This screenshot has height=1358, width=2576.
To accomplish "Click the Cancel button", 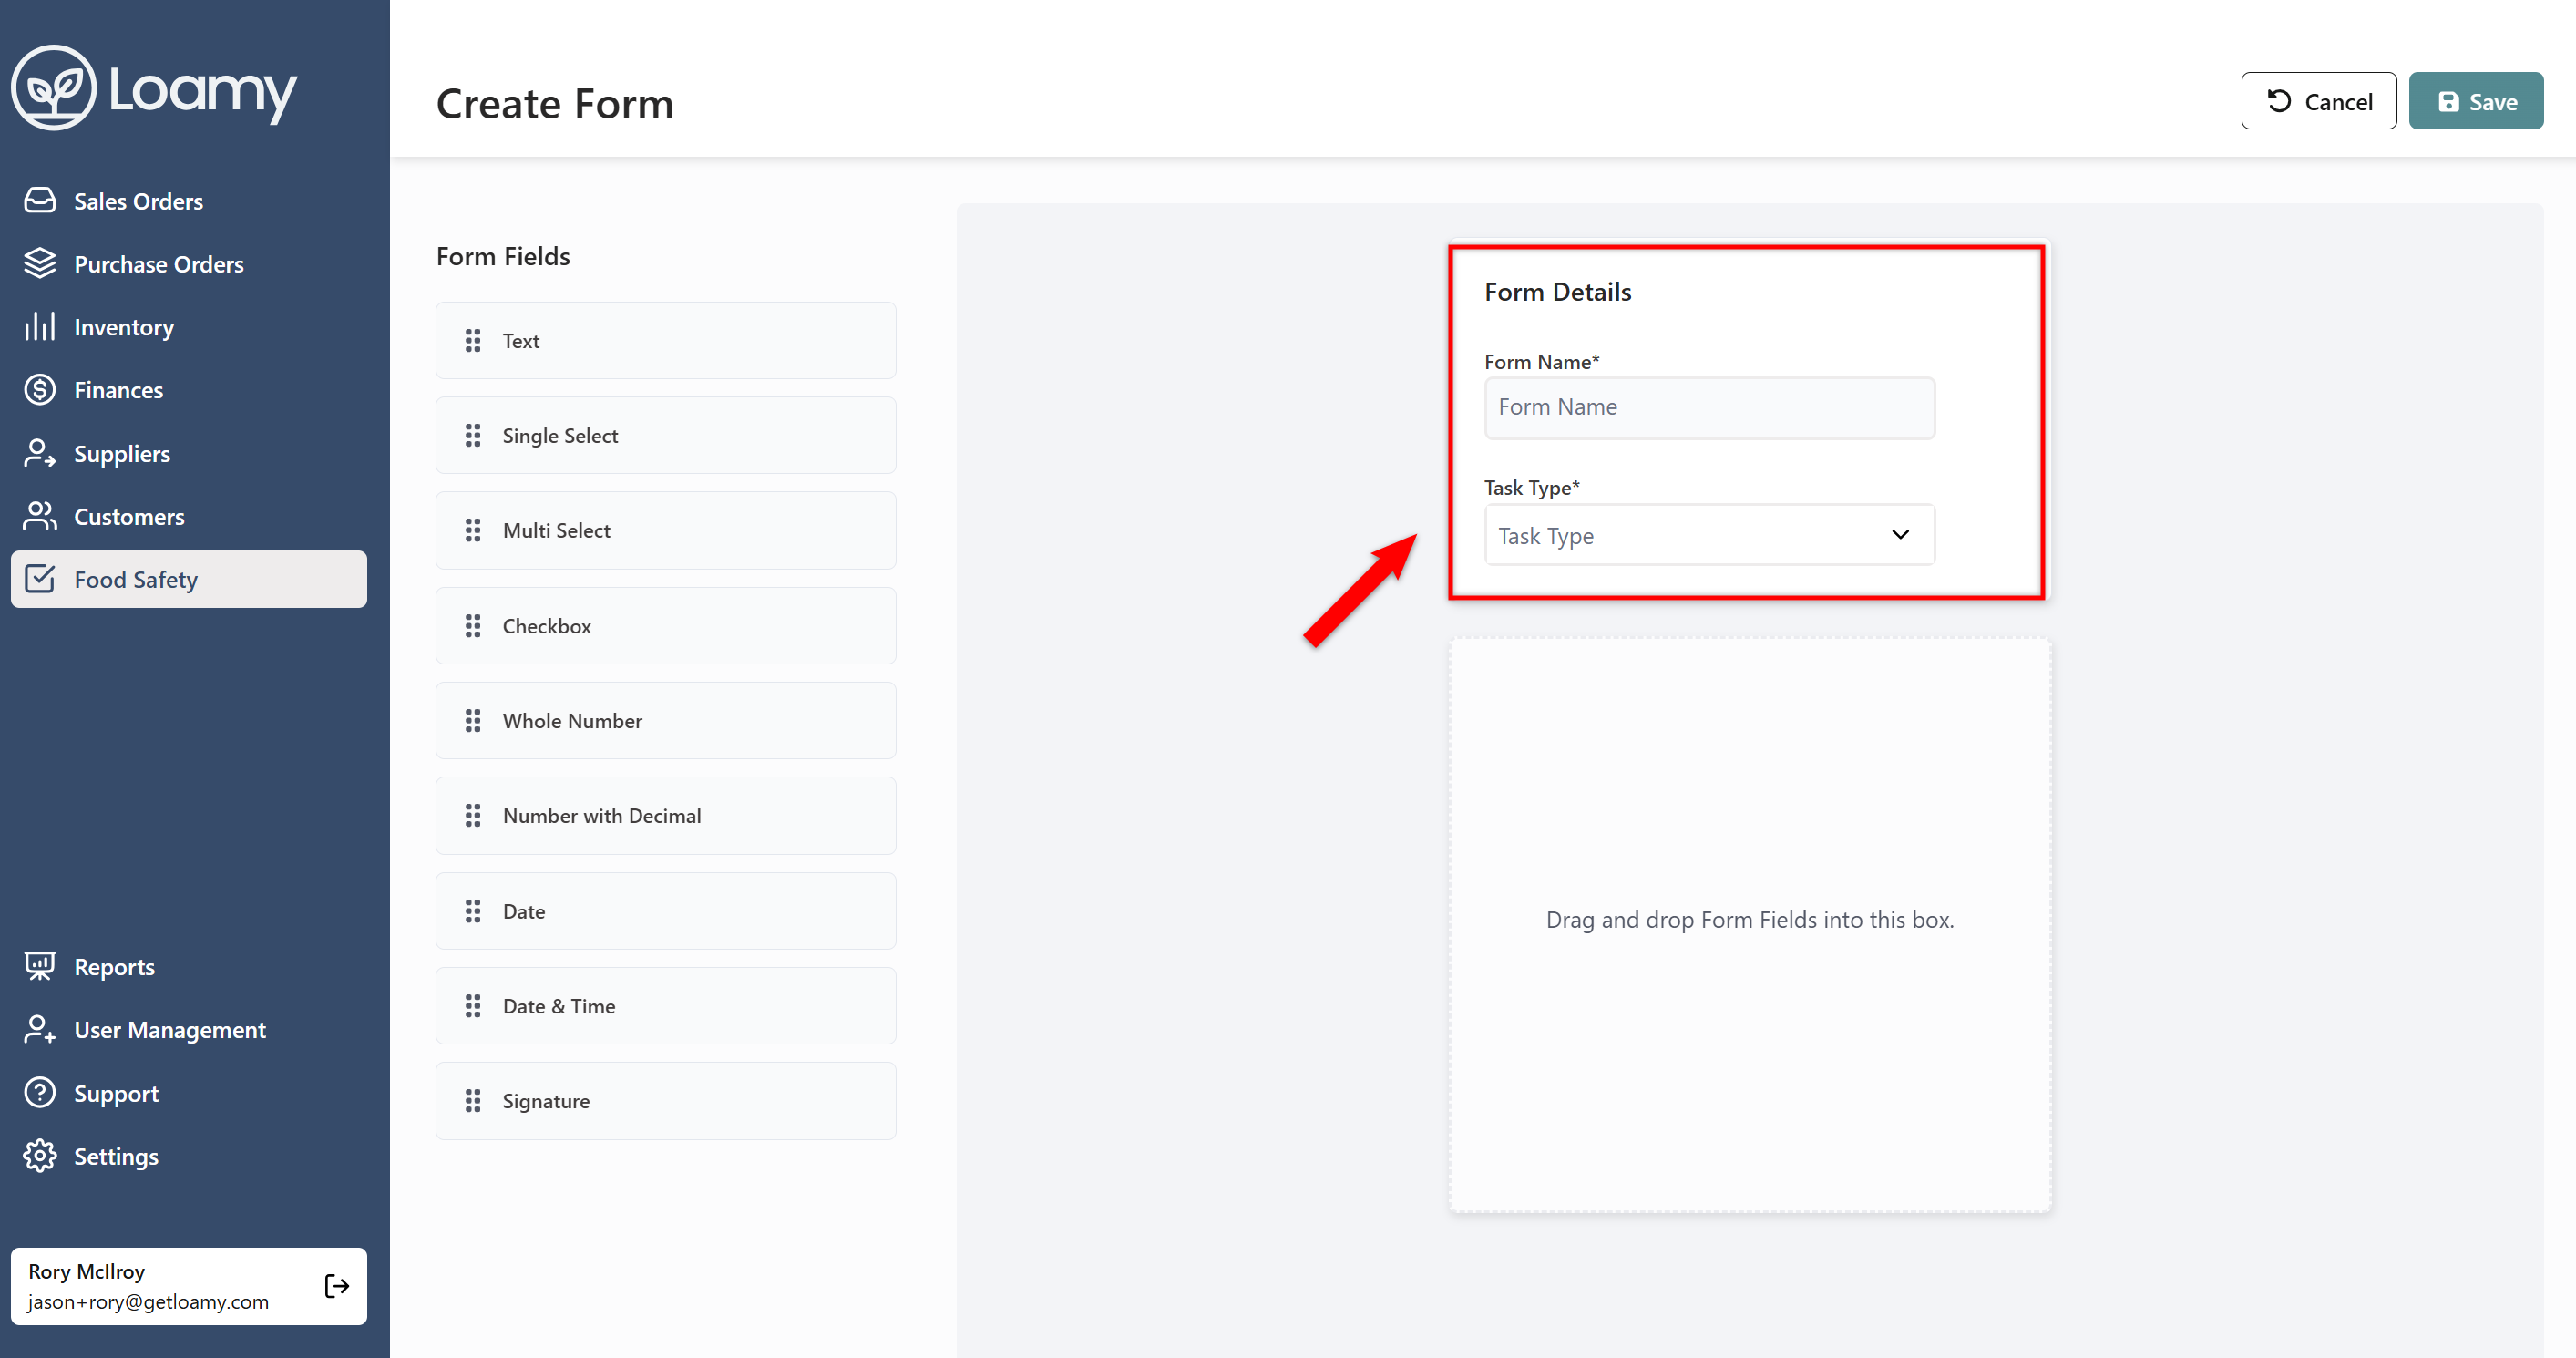I will pyautogui.click(x=2319, y=101).
